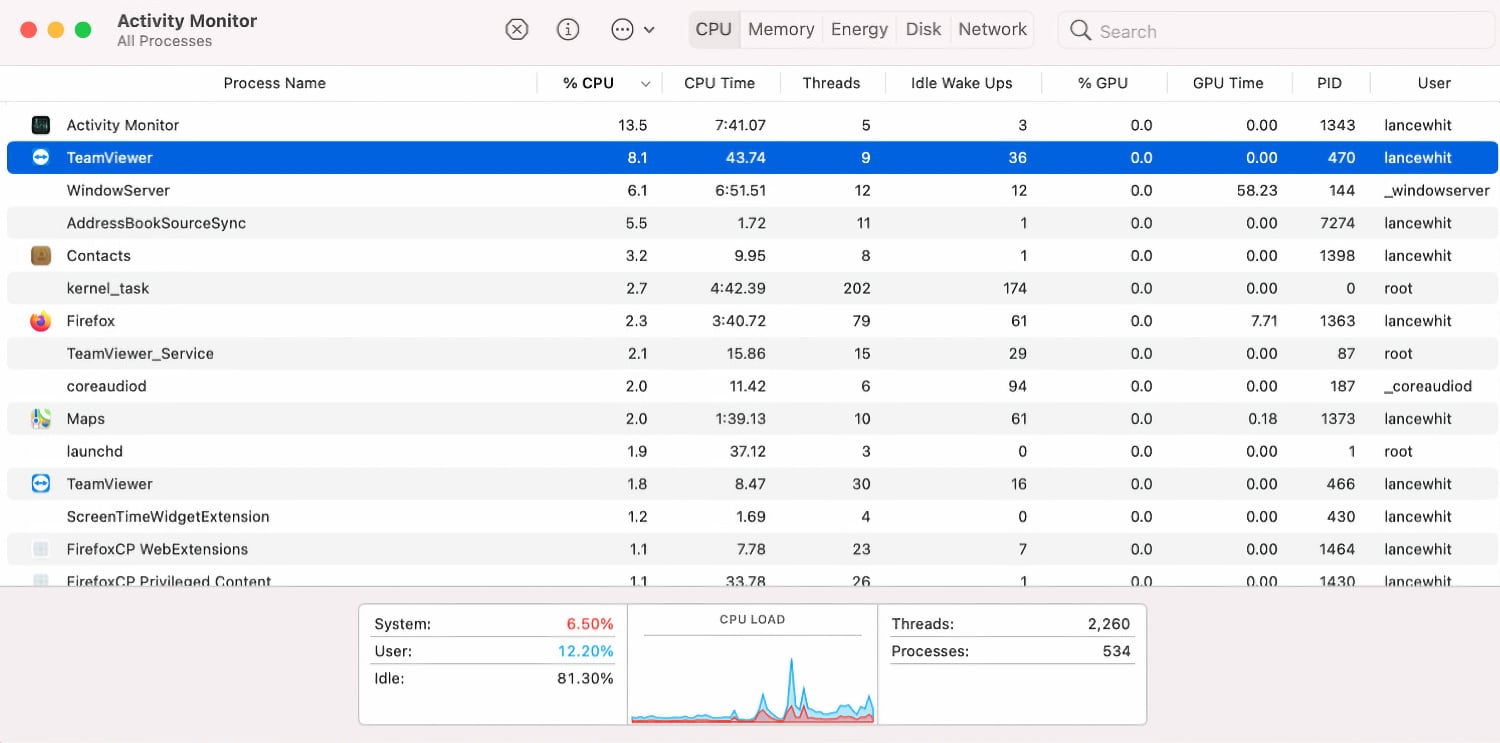The height and width of the screenshot is (743, 1500).
Task: Sort by the Process Name column header
Action: pos(274,83)
